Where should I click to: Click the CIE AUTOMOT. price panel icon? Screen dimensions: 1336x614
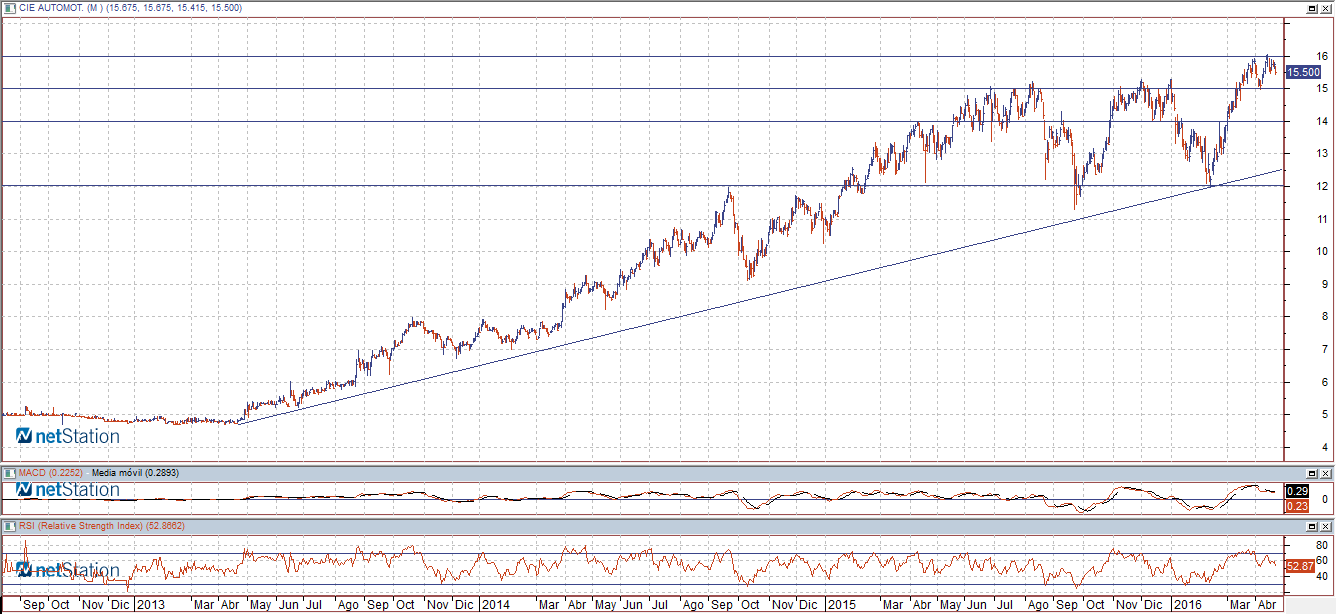[10, 8]
